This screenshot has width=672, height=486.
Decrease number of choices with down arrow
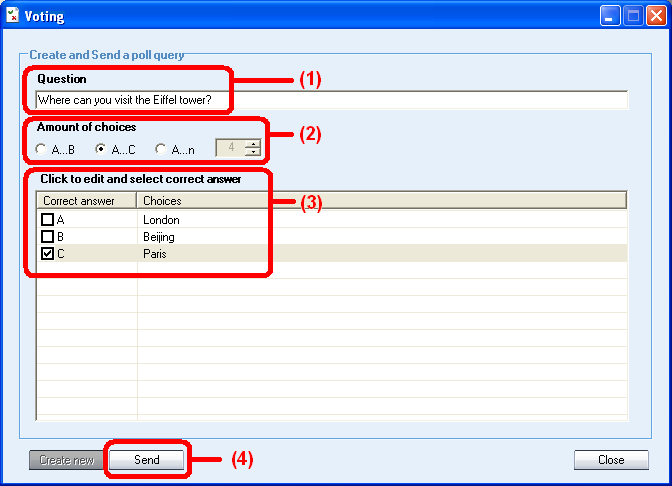coord(252,154)
